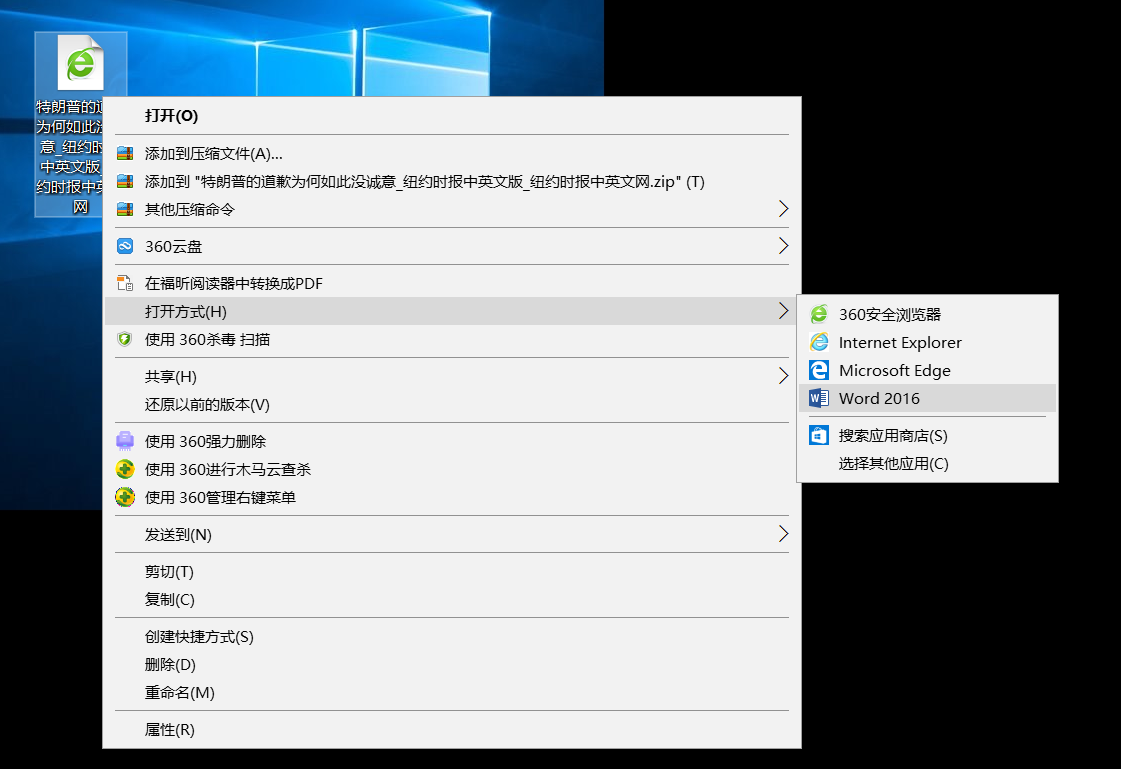Open with 360安全浏览器 label
The image size is (1121, 769).
pyautogui.click(x=889, y=314)
